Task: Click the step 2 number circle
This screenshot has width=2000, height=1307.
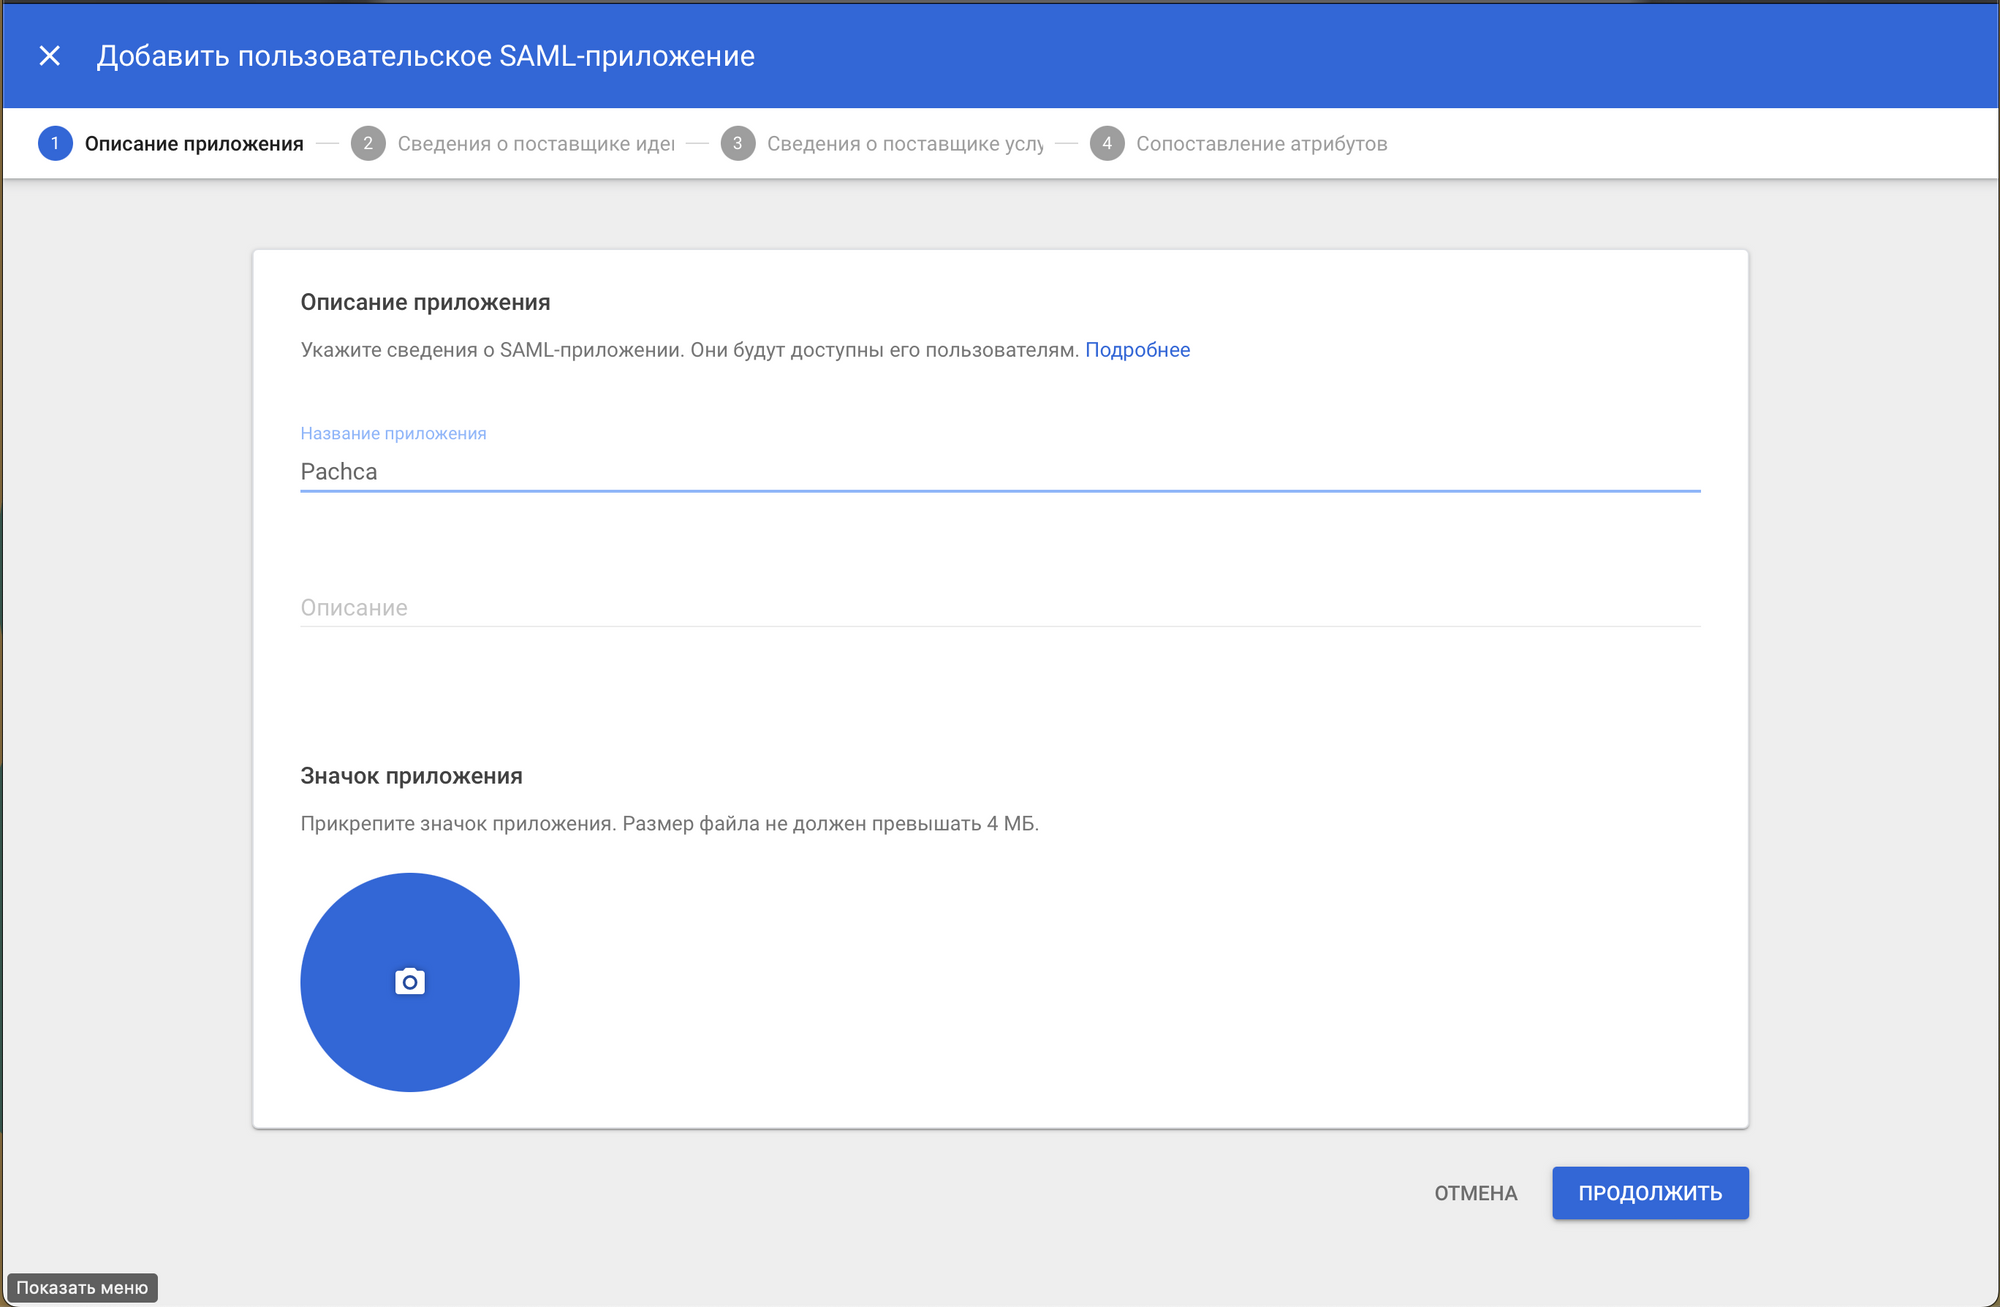Action: (368, 144)
